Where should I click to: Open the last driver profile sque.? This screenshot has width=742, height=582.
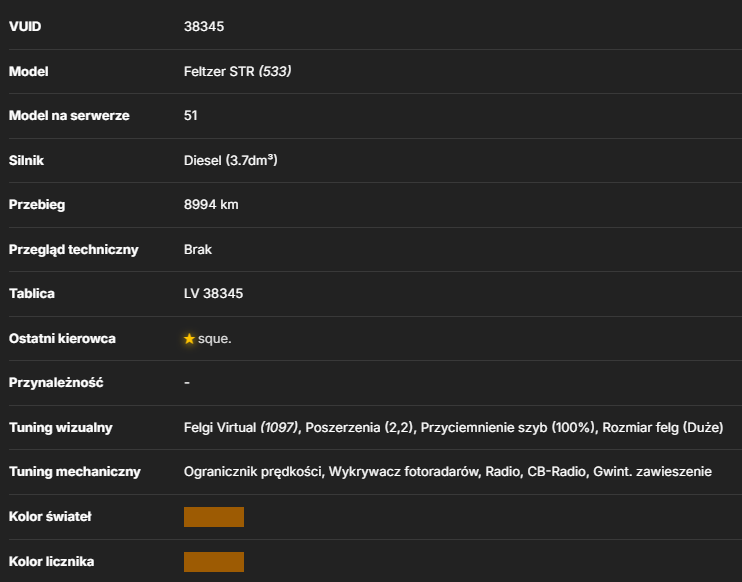click(214, 339)
